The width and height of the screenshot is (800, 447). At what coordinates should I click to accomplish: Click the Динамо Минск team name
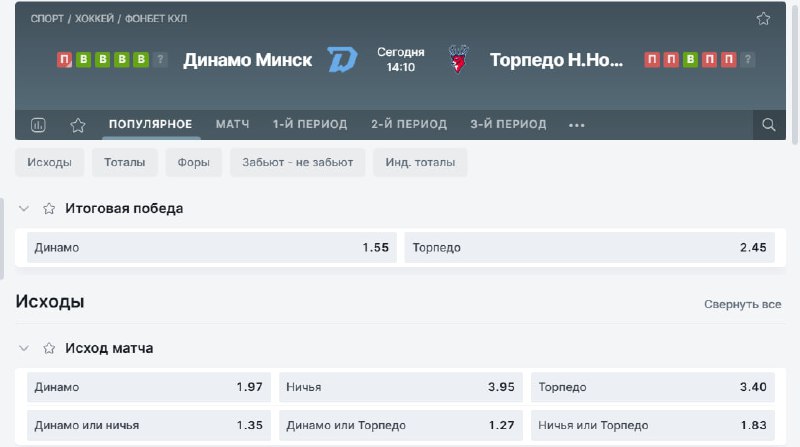[x=247, y=60]
